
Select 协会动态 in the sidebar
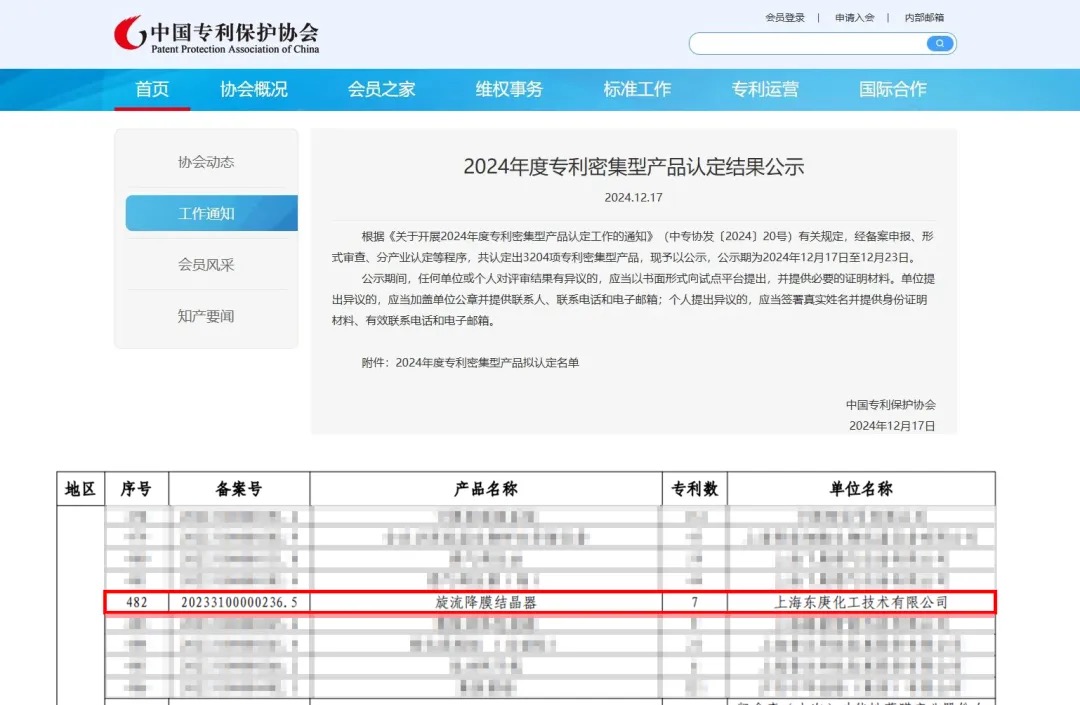point(206,162)
